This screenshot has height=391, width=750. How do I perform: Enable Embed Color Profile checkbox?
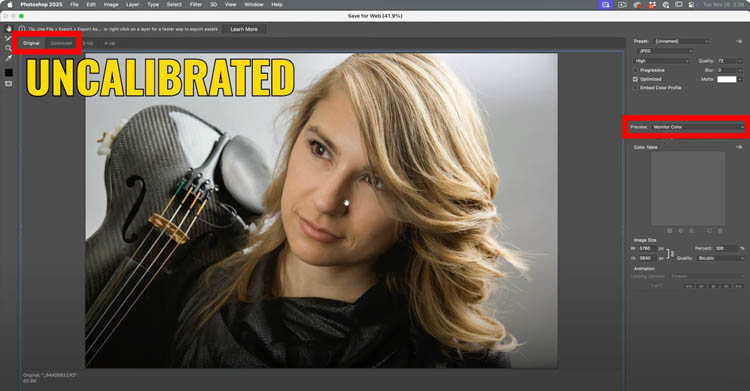(636, 88)
